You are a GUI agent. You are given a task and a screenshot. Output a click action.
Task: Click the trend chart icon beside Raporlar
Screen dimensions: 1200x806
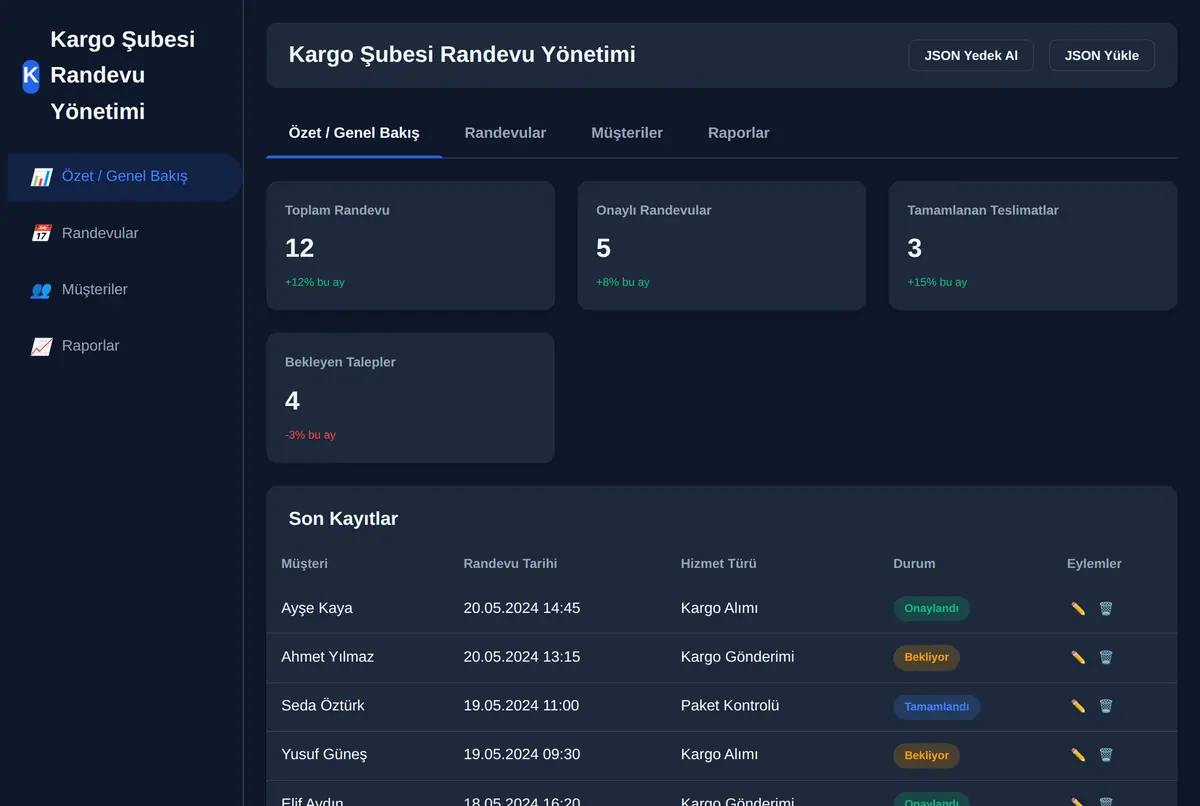coord(41,346)
